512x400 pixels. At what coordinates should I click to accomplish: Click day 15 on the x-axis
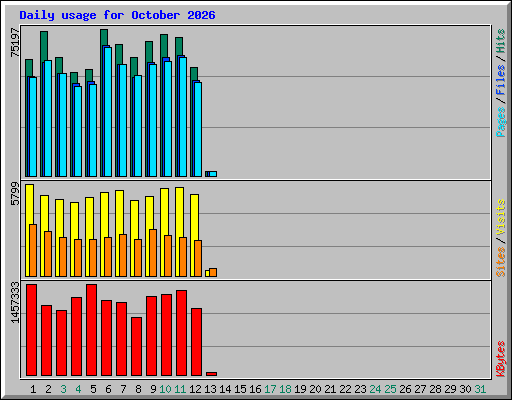pyautogui.click(x=240, y=389)
